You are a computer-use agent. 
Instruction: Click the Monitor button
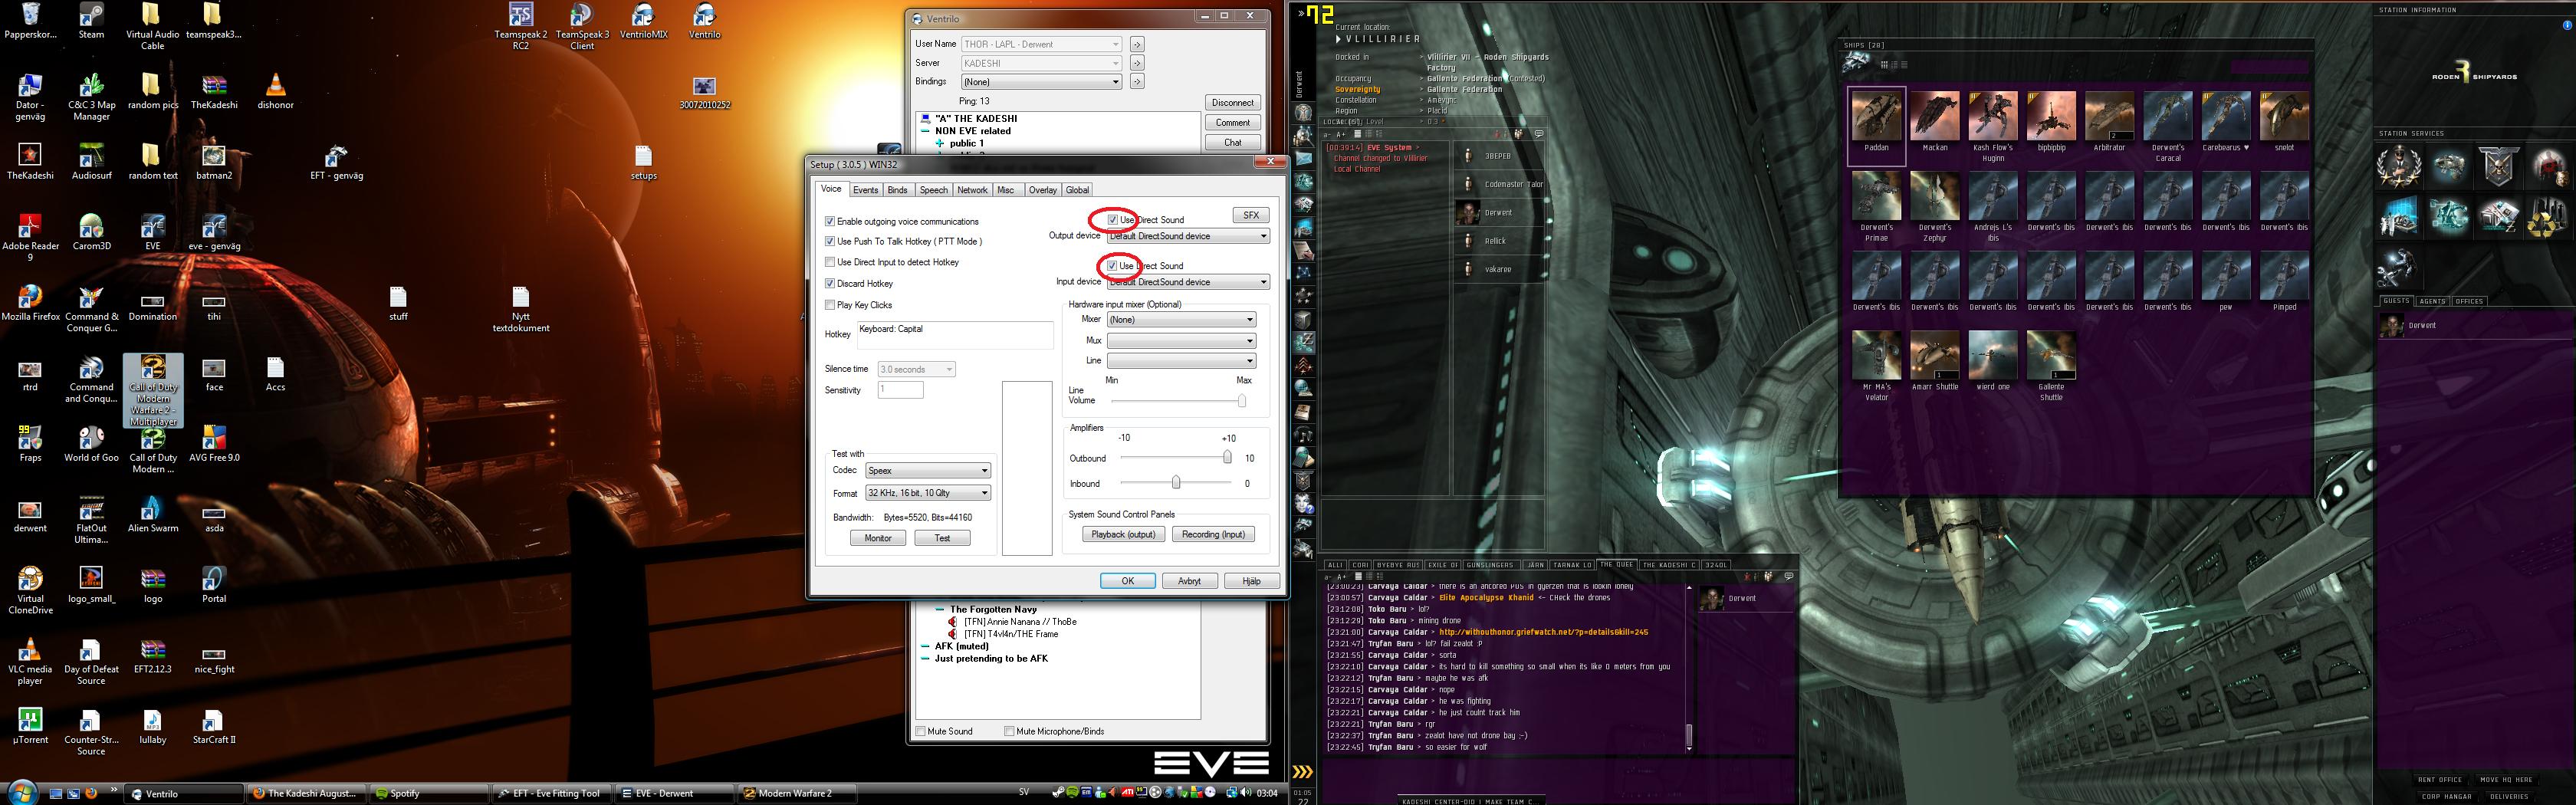click(x=878, y=538)
